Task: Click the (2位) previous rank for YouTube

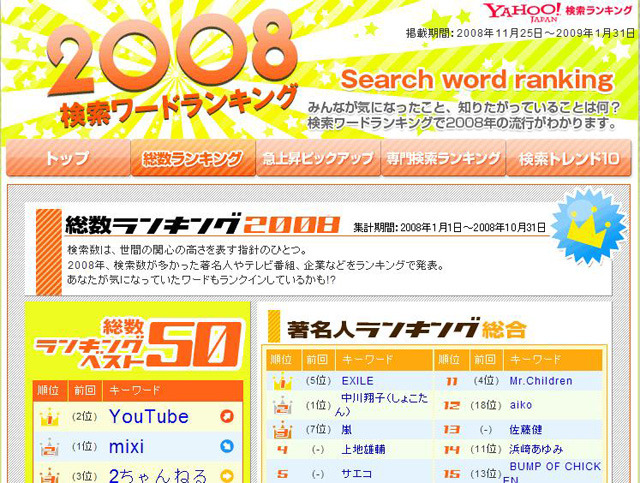Action: [x=84, y=416]
